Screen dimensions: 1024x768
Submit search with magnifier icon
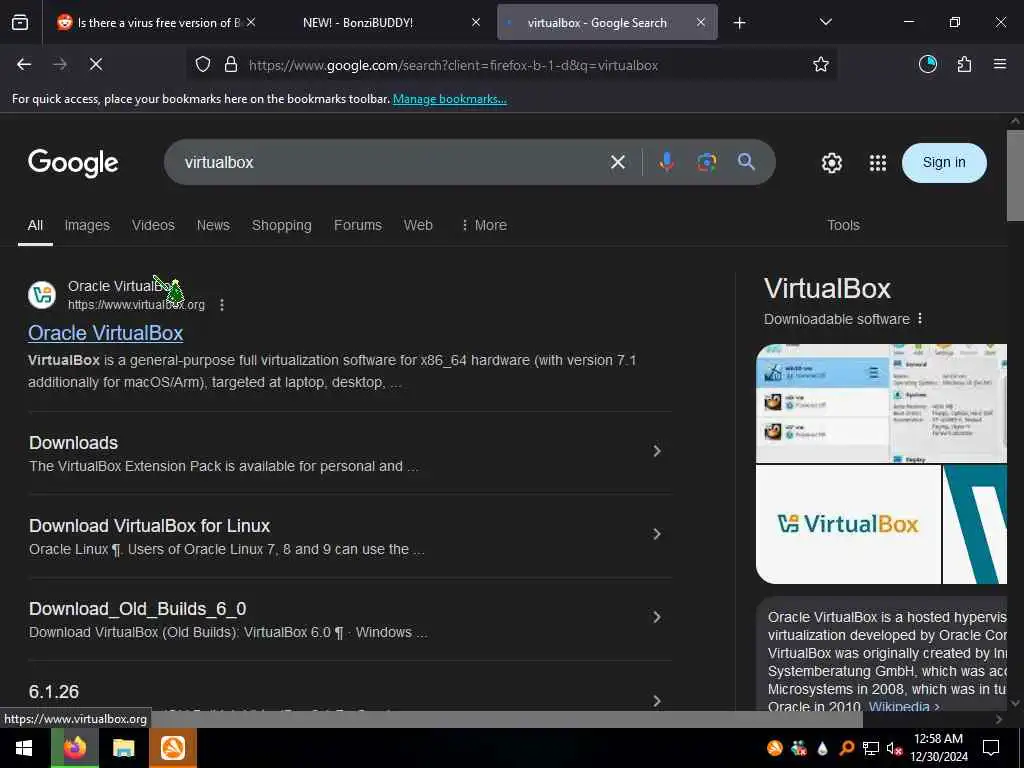point(746,162)
